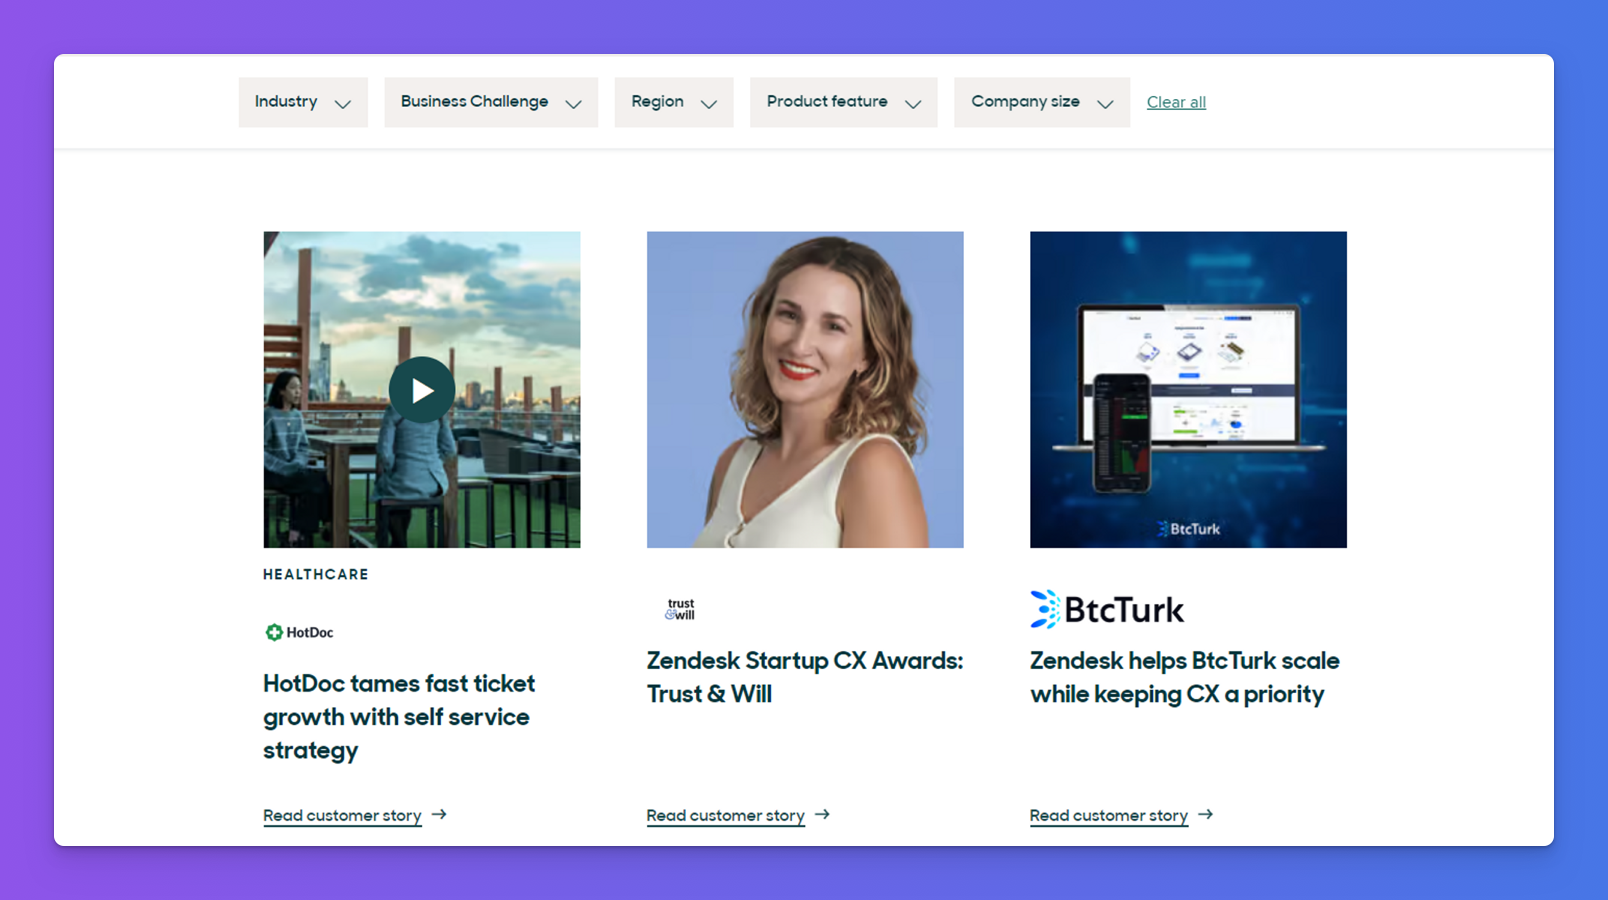Expand the Industry filter dropdown
The height and width of the screenshot is (900, 1608).
click(303, 102)
